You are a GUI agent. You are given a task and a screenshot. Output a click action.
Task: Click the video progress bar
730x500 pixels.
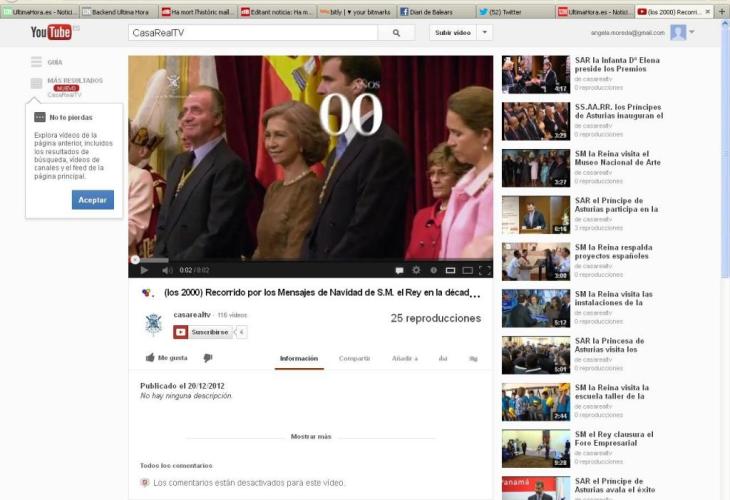point(310,260)
